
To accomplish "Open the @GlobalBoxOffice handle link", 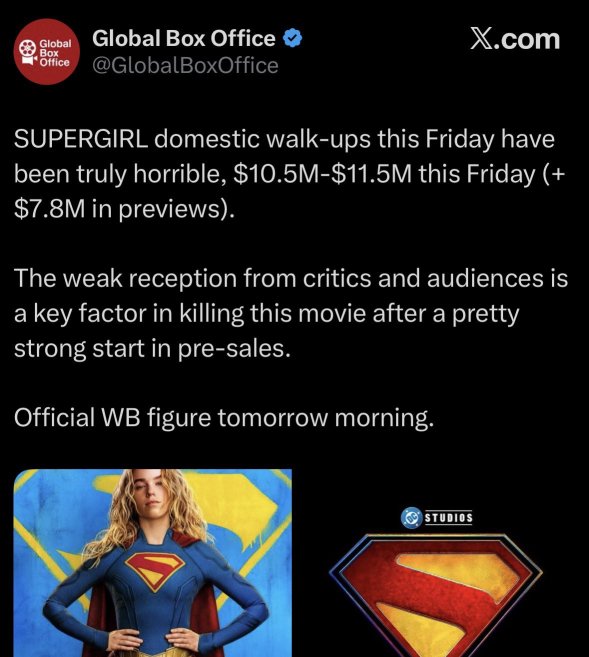I will click(185, 66).
